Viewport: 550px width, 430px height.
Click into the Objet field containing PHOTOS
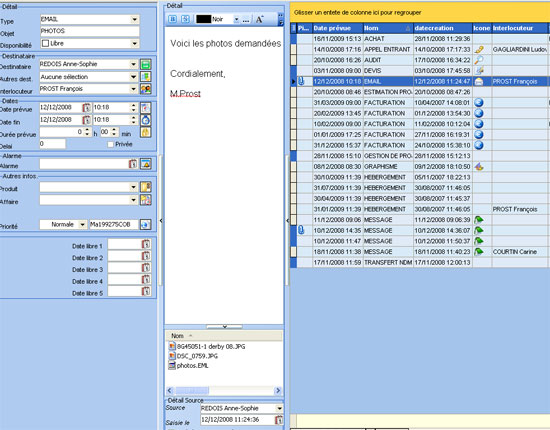click(x=90, y=31)
